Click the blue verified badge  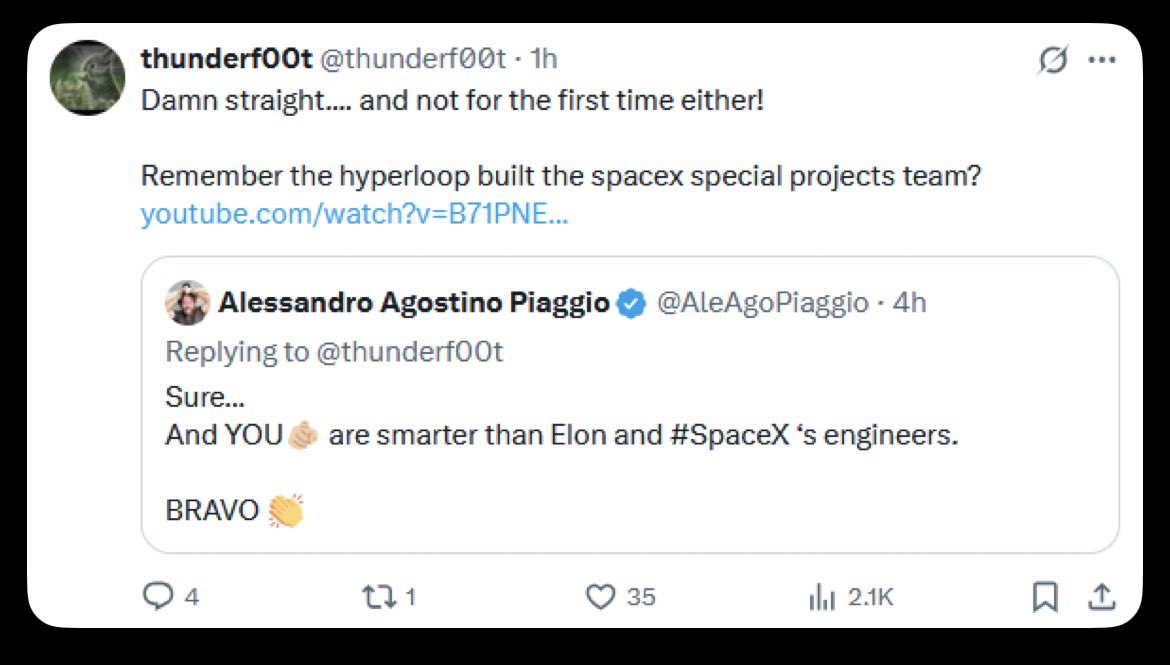pos(631,303)
